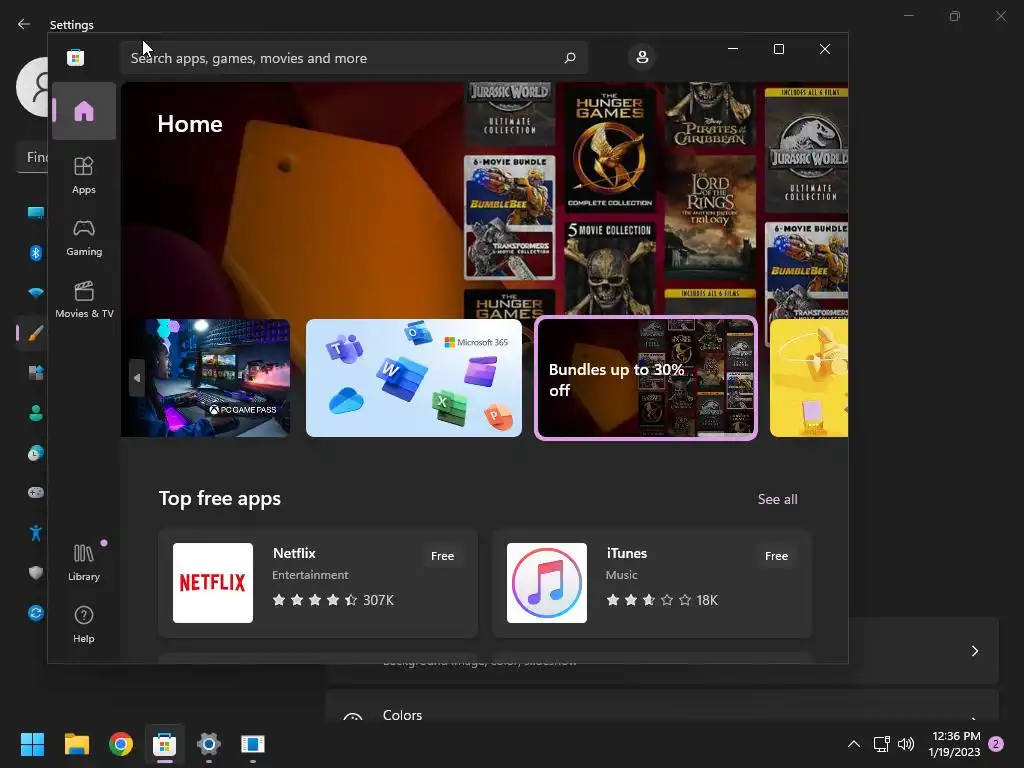The width and height of the screenshot is (1024, 768).
Task: Click Free button on iTunes
Action: pos(776,556)
